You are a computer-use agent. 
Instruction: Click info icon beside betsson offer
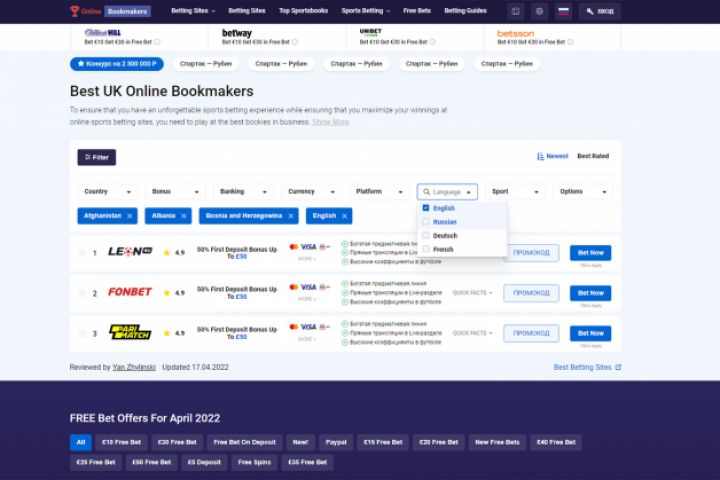pos(570,42)
